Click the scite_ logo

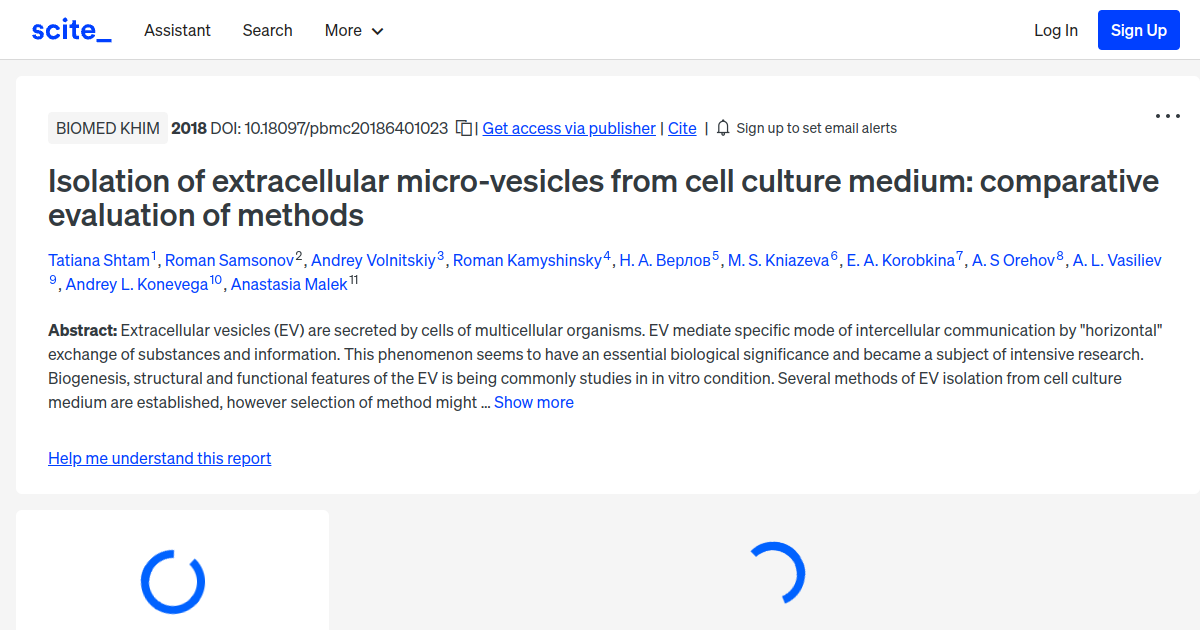71,29
